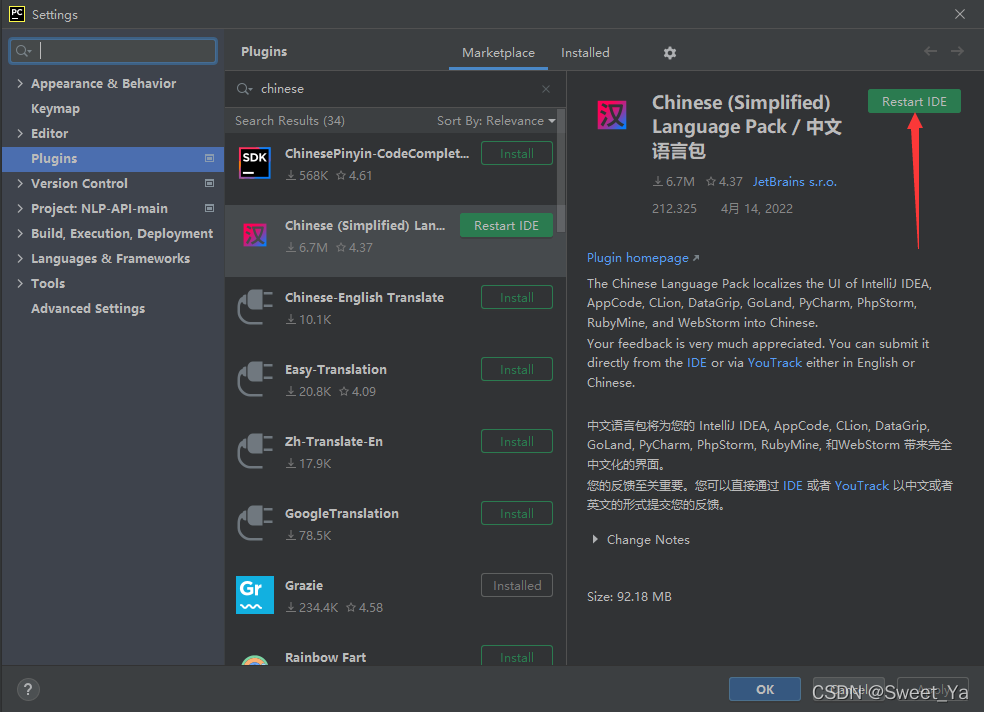Open YouTrack link in English description
984x712 pixels.
click(x=774, y=363)
